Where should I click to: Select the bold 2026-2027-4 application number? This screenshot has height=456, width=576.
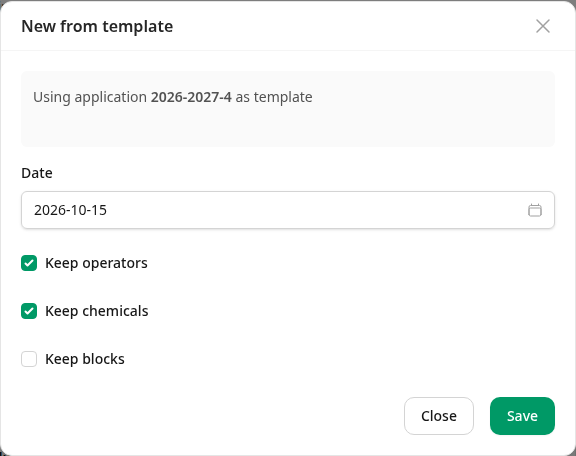(191, 97)
